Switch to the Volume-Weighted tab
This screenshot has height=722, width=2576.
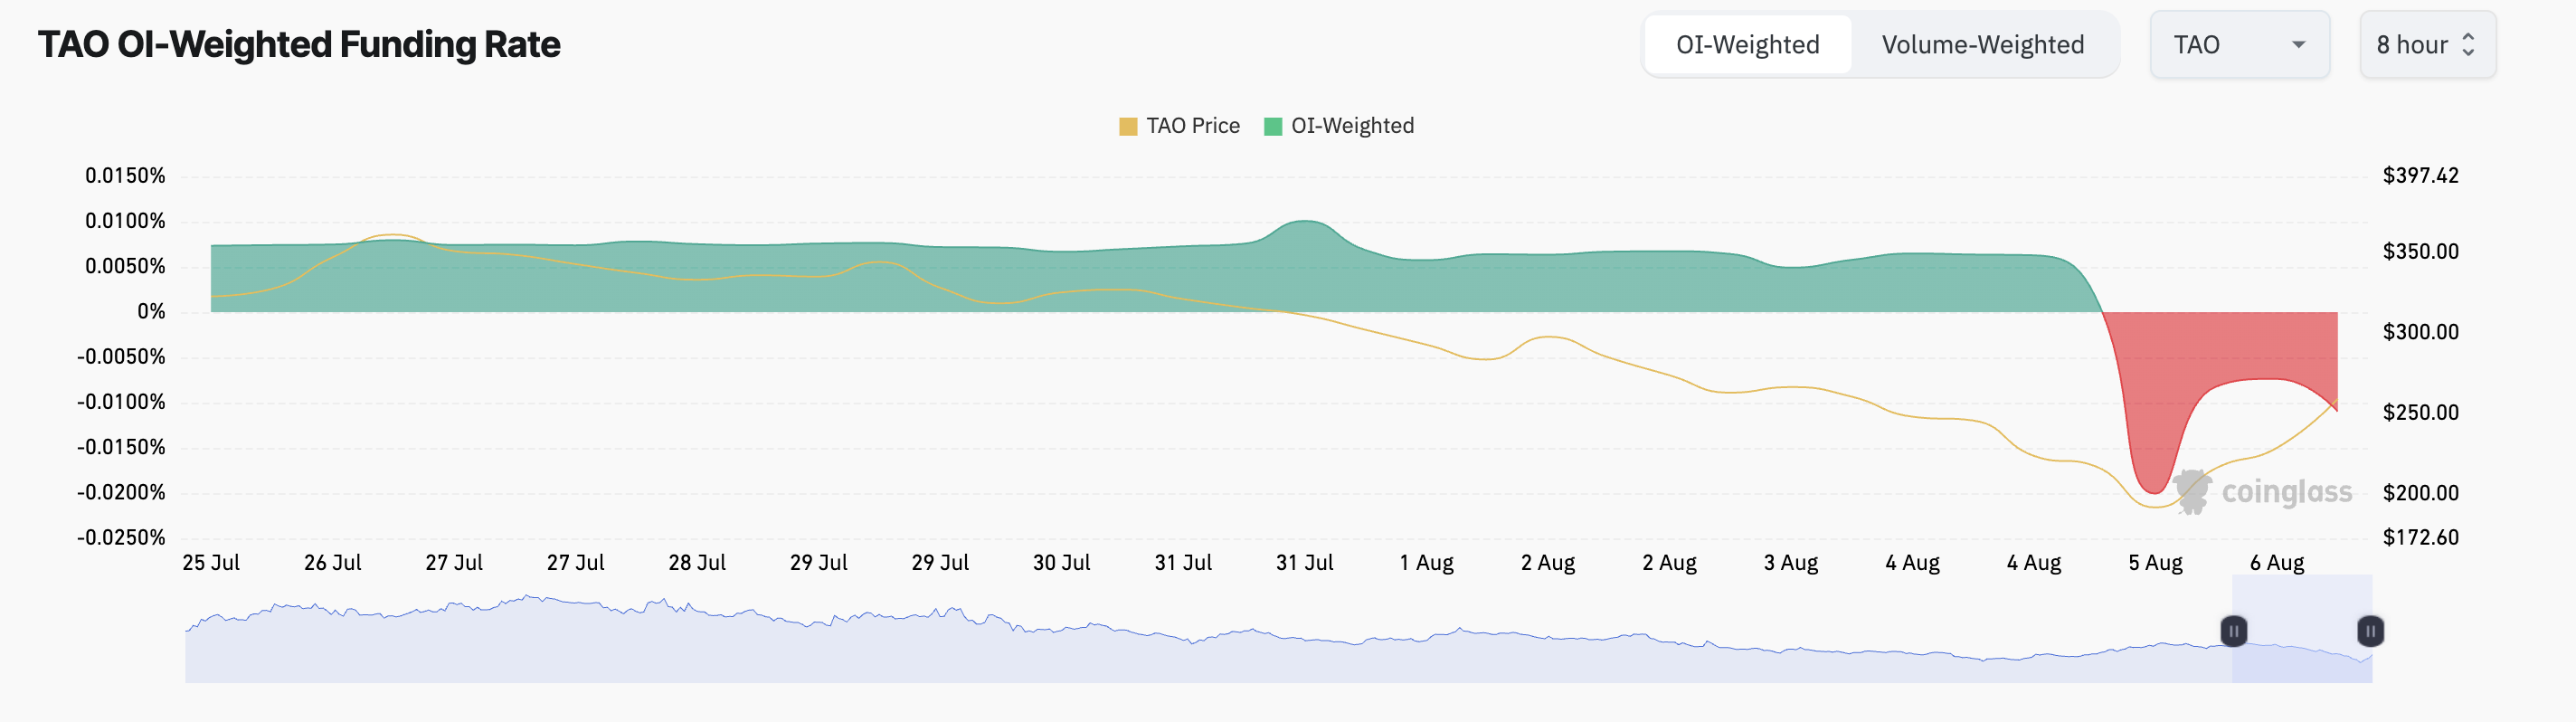(x=1982, y=45)
